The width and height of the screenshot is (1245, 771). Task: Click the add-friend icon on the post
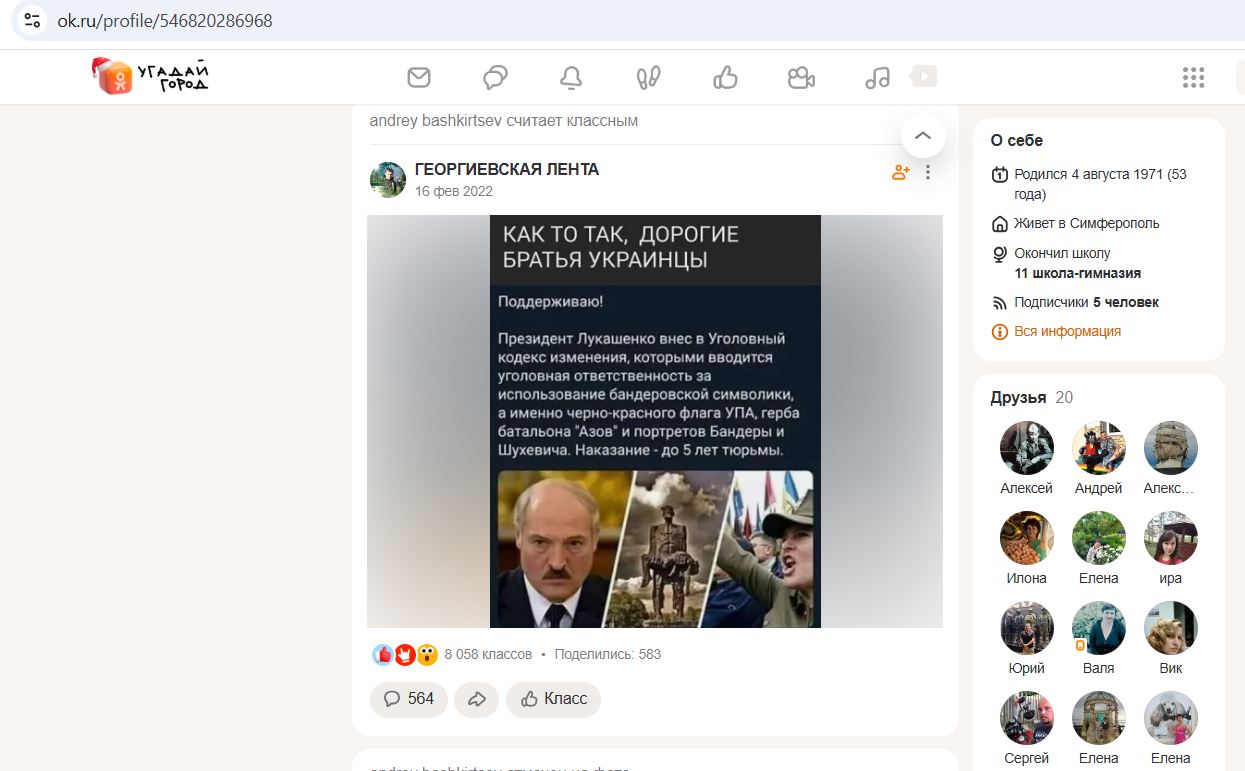click(x=901, y=172)
